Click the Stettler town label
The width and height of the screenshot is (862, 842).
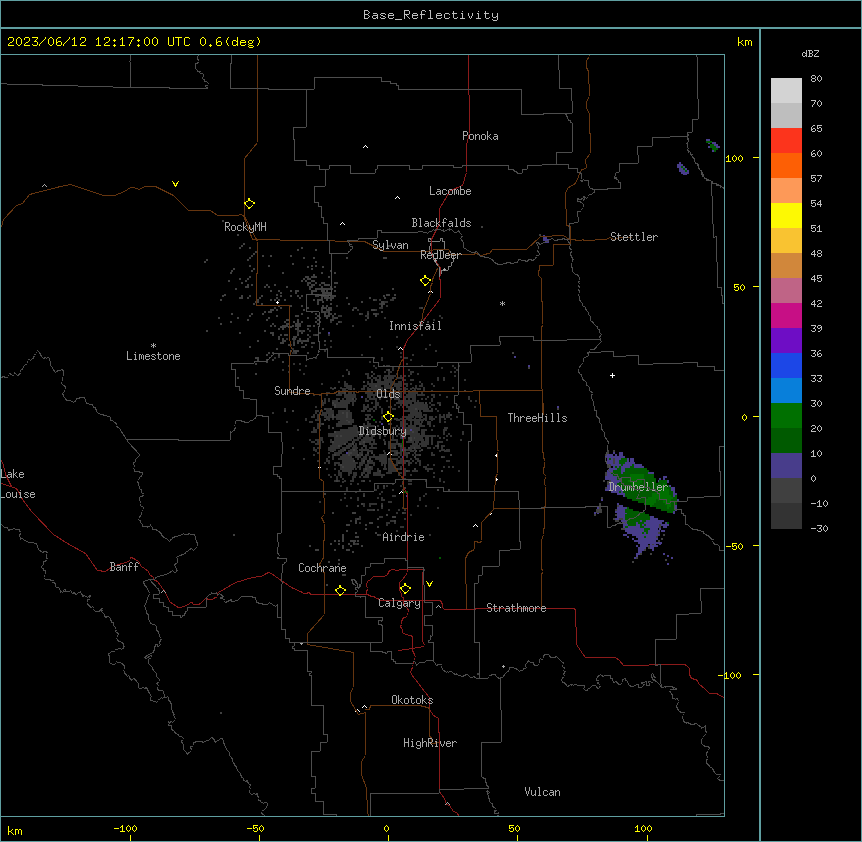click(x=634, y=237)
